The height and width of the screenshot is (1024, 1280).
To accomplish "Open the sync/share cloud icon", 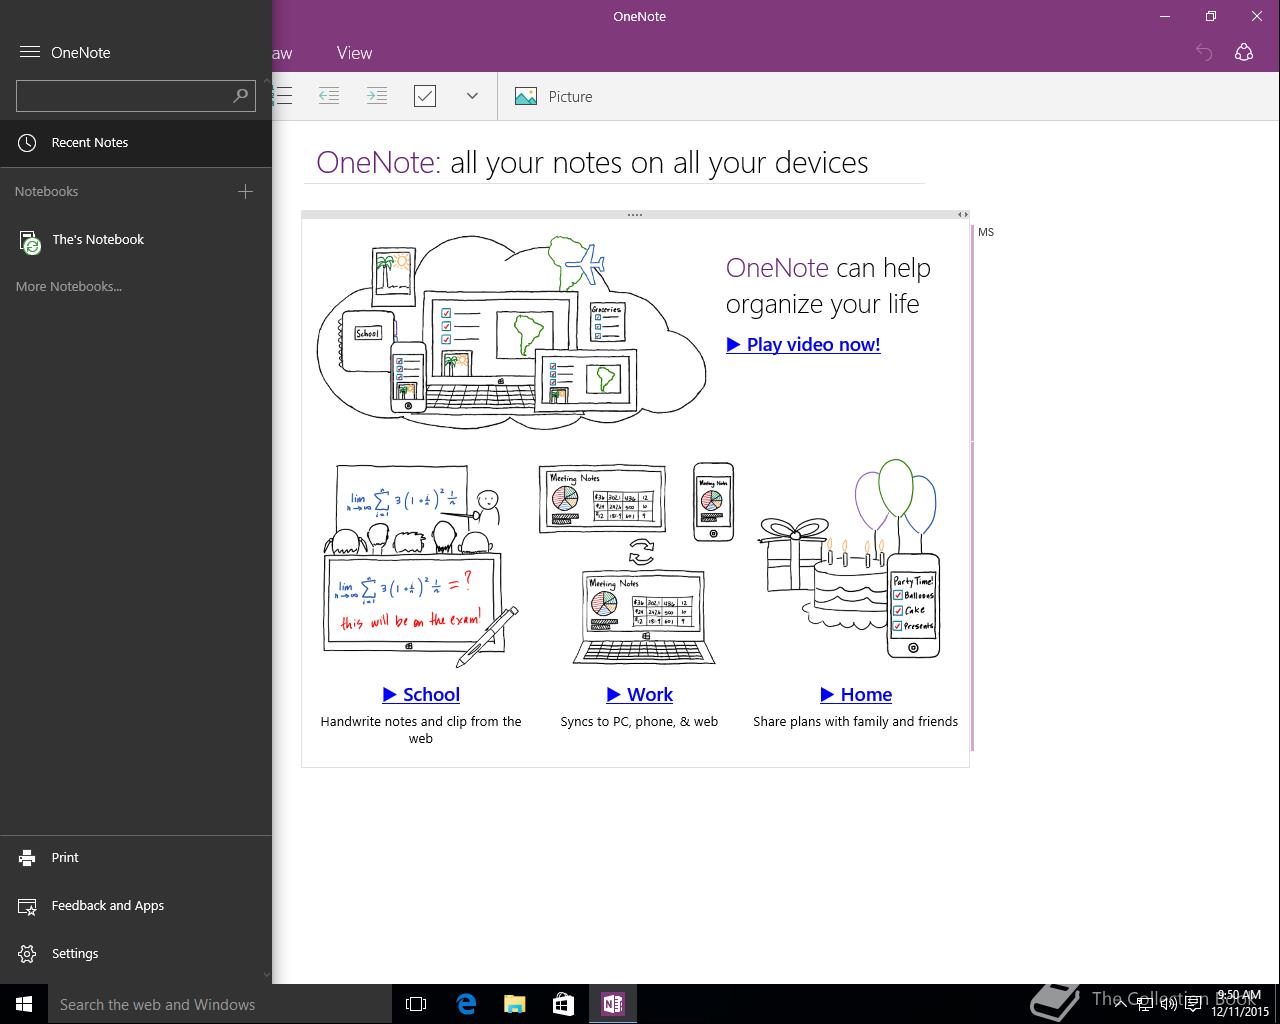I will (1244, 53).
